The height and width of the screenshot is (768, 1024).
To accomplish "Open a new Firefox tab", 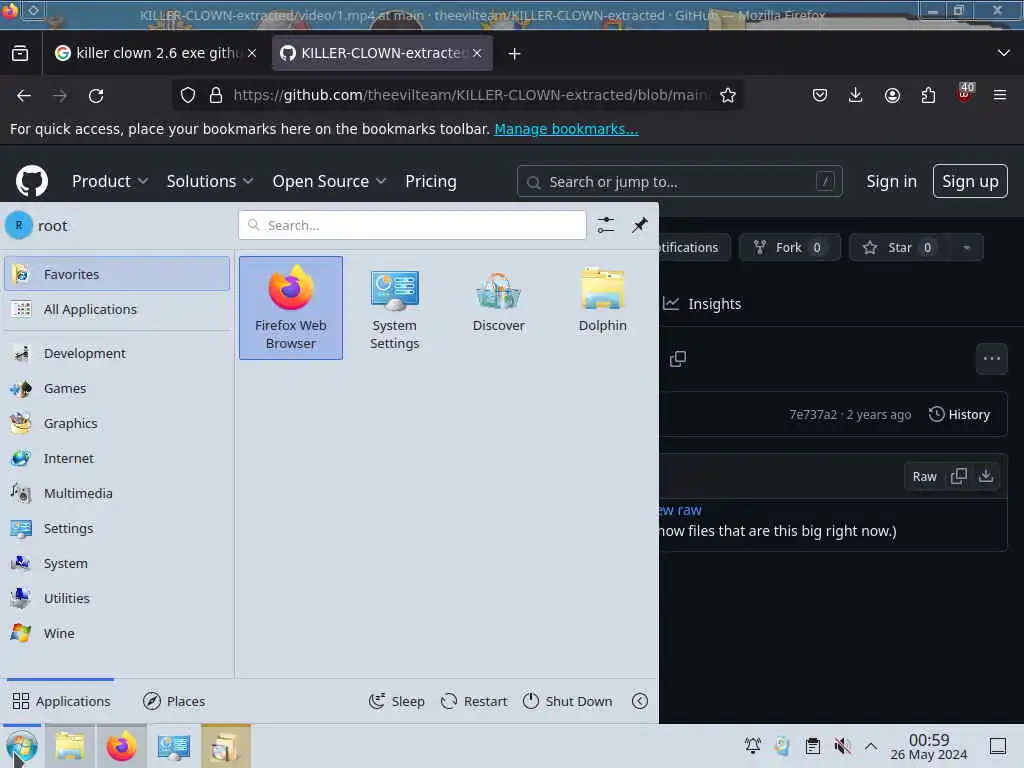I will pyautogui.click(x=514, y=54).
